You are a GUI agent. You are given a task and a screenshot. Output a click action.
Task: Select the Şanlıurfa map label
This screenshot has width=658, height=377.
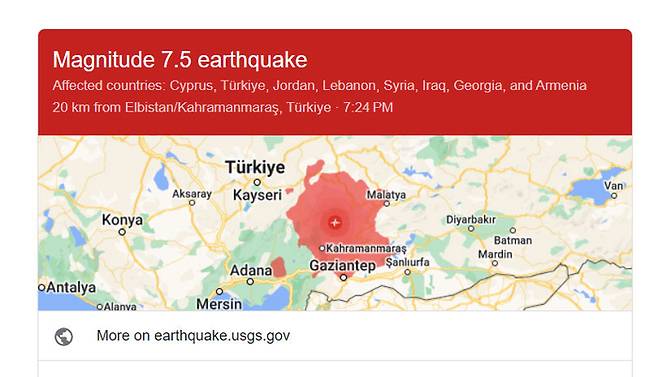tap(407, 262)
